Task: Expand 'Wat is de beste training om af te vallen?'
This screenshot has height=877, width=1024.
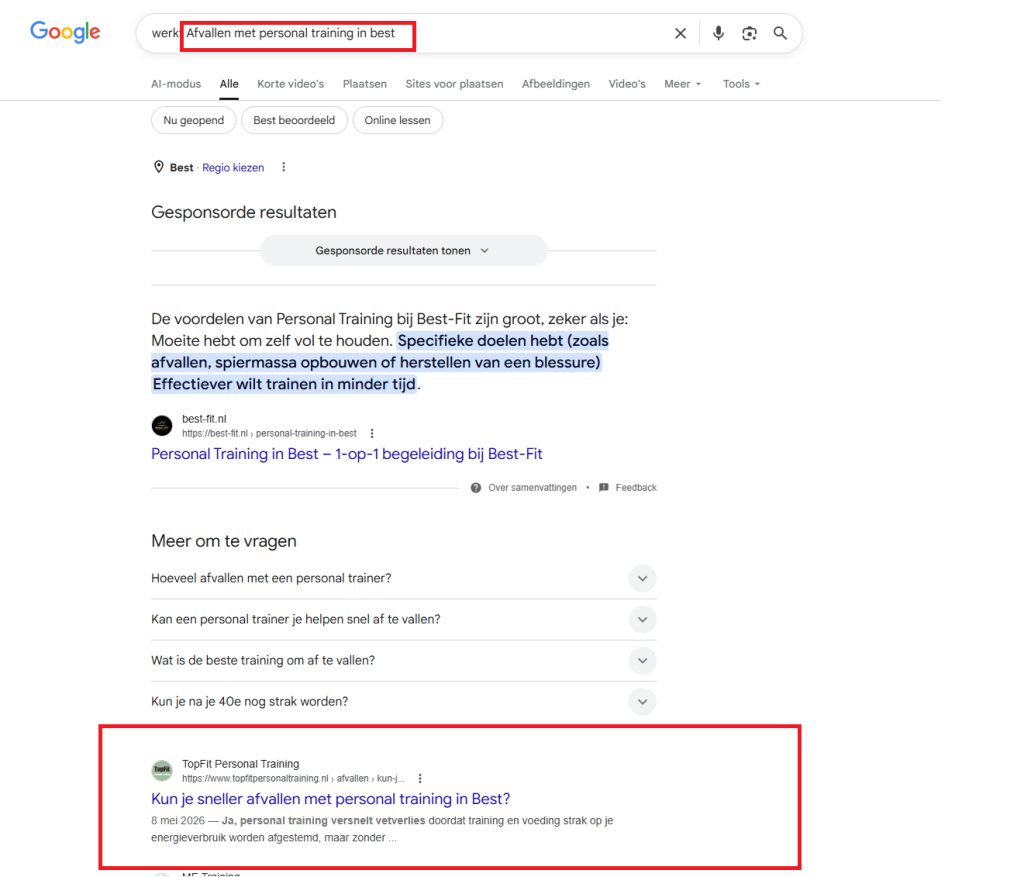Action: 404,661
